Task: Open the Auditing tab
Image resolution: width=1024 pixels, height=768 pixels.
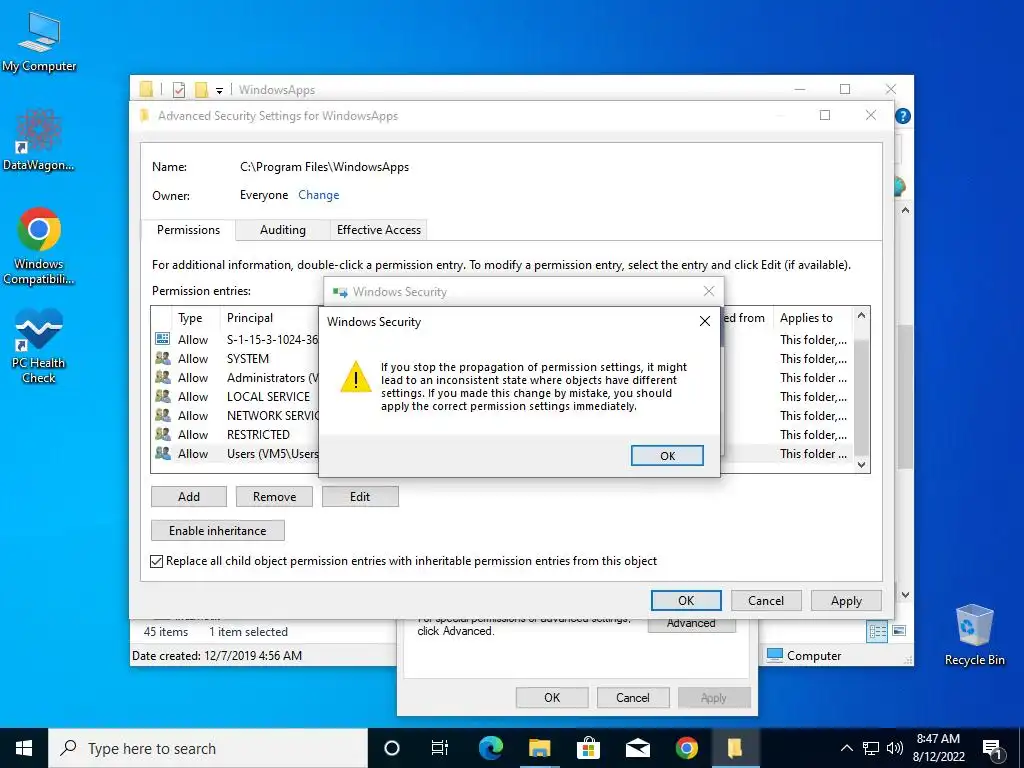Action: (x=283, y=230)
